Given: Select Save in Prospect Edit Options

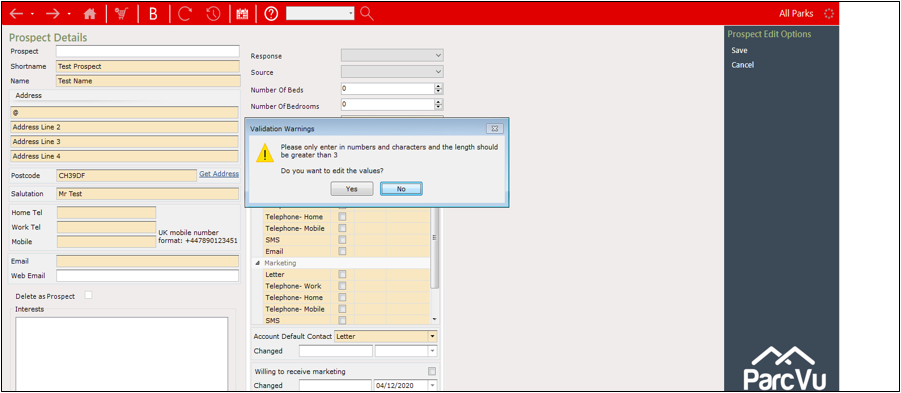Looking at the screenshot, I should point(739,51).
